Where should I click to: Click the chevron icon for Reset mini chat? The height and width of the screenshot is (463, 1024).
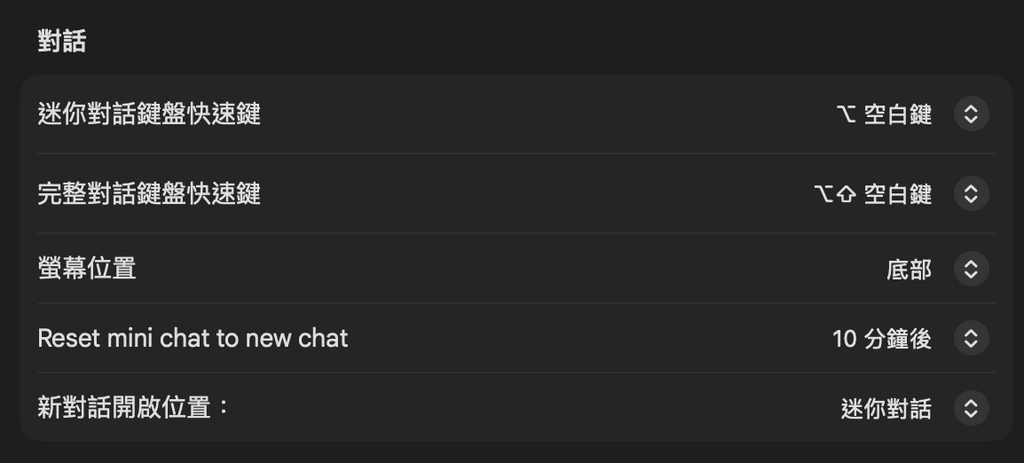[x=970, y=338]
